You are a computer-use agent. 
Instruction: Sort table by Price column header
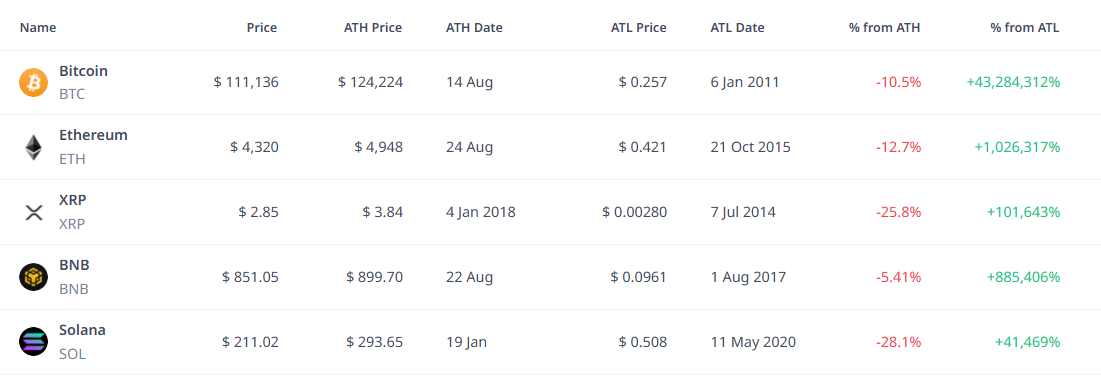[x=262, y=28]
